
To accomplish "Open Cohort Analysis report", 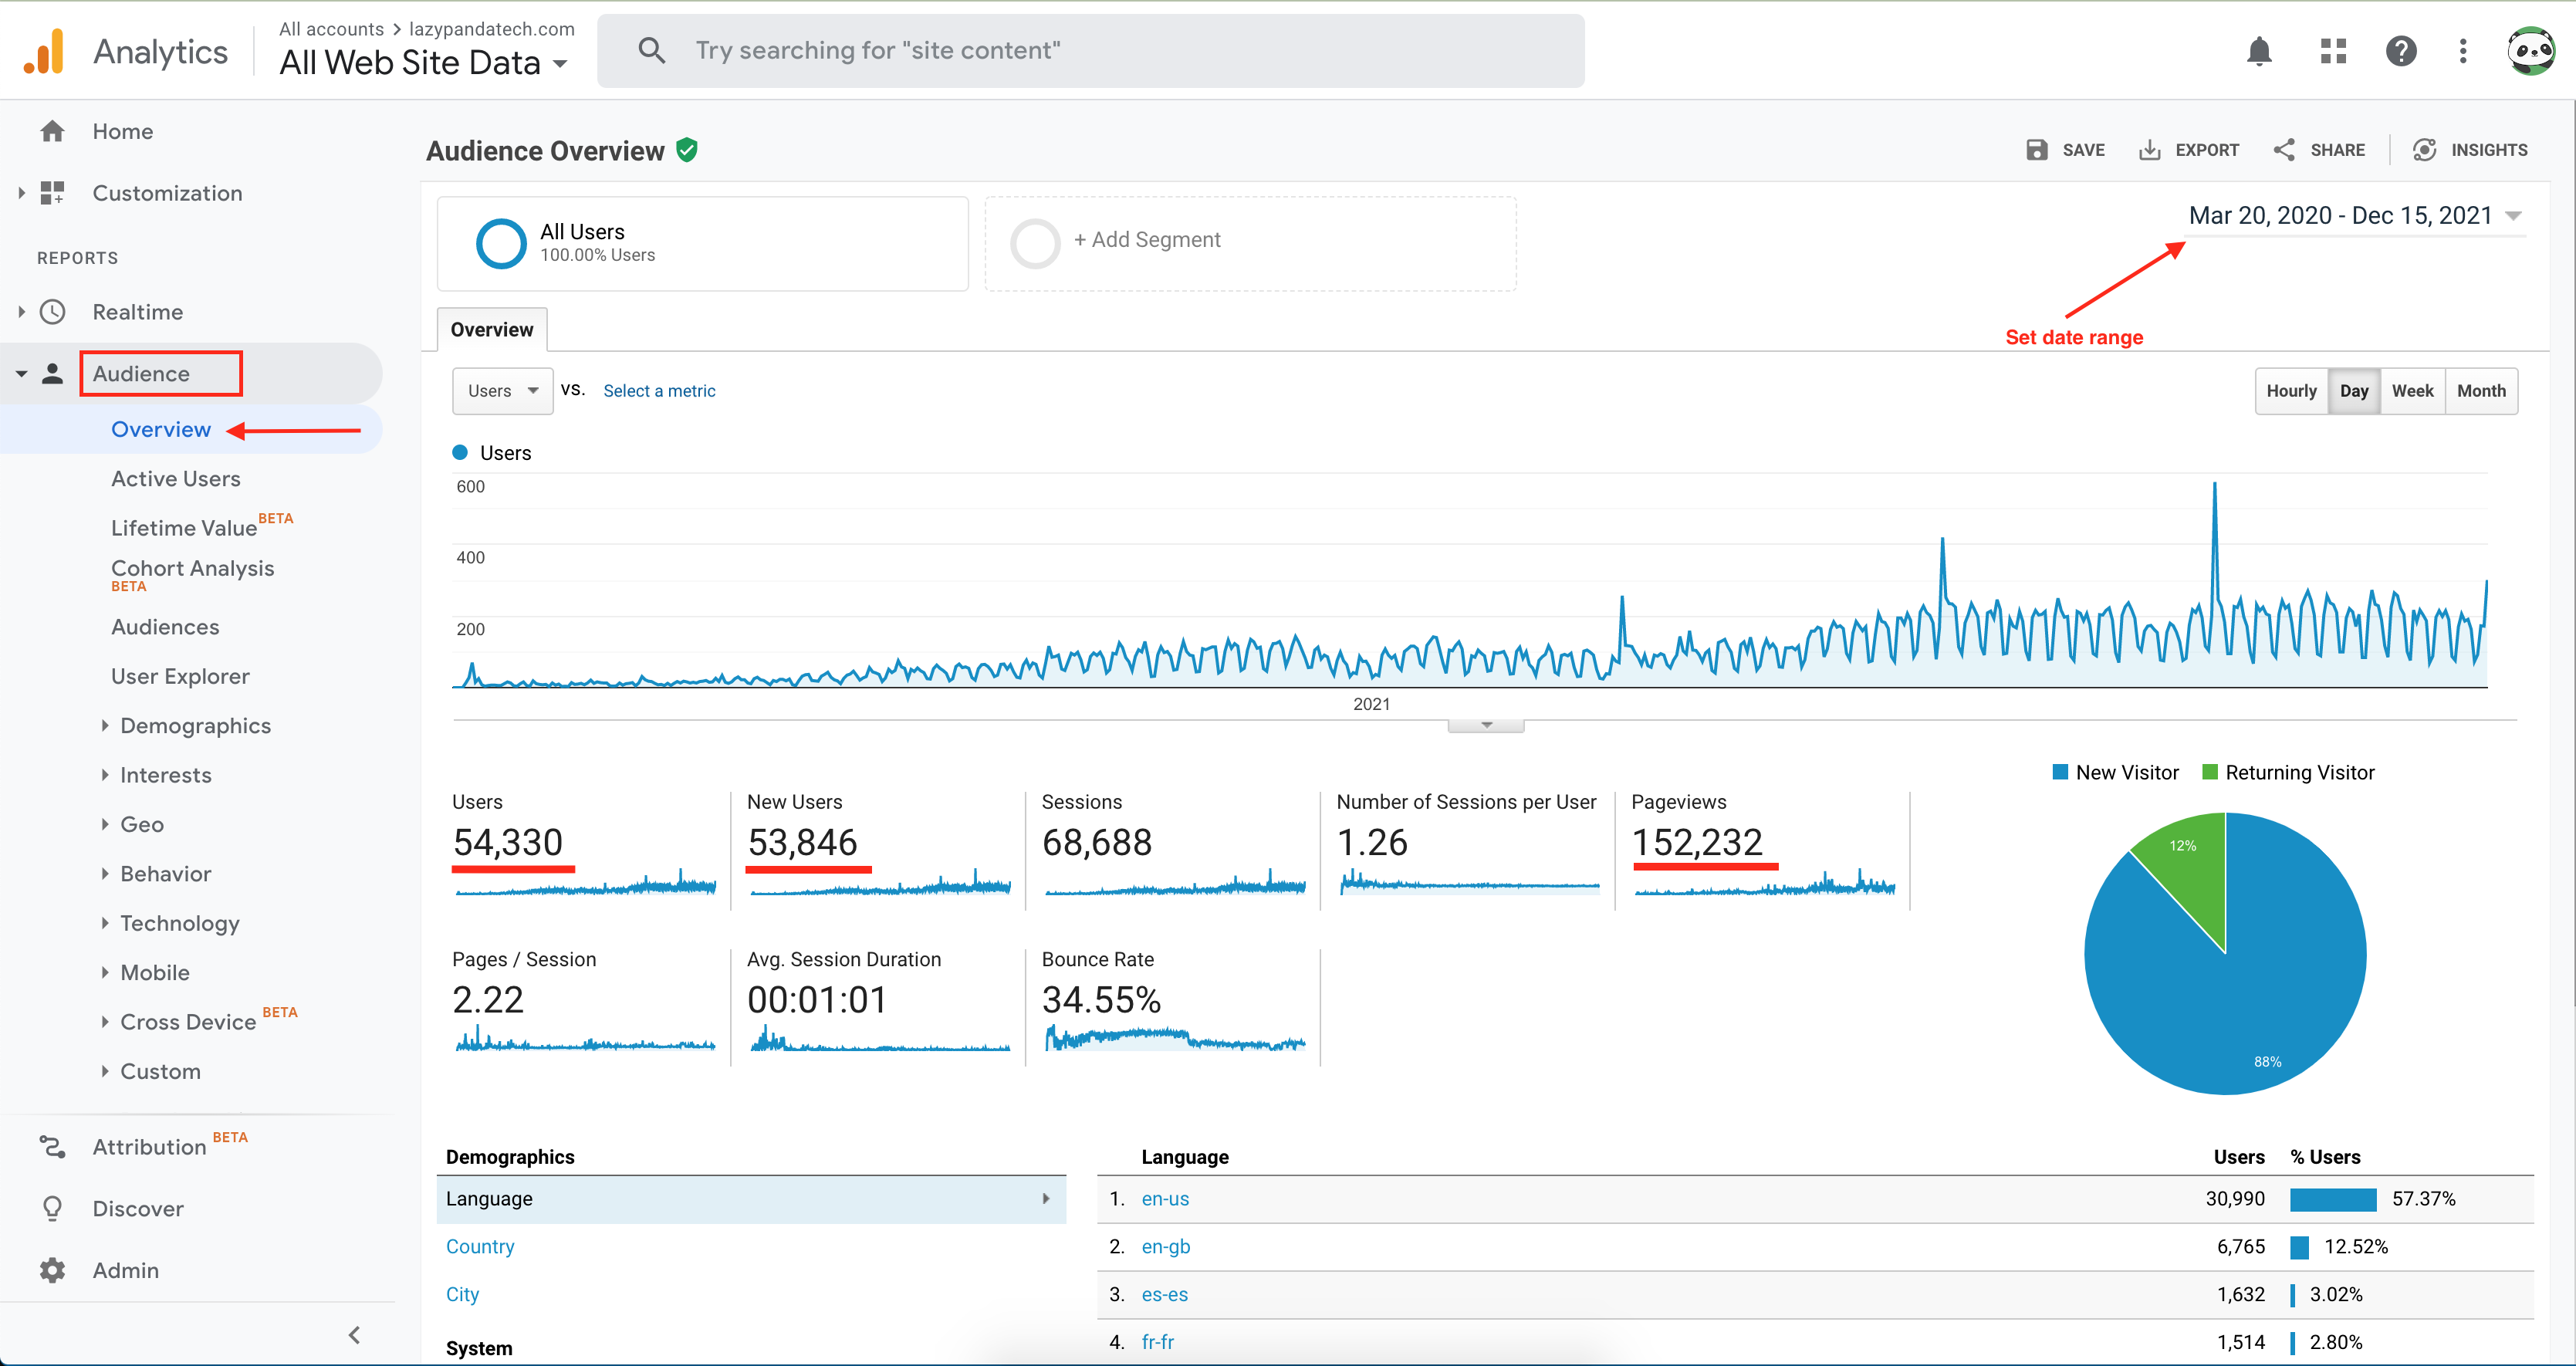I will point(192,568).
